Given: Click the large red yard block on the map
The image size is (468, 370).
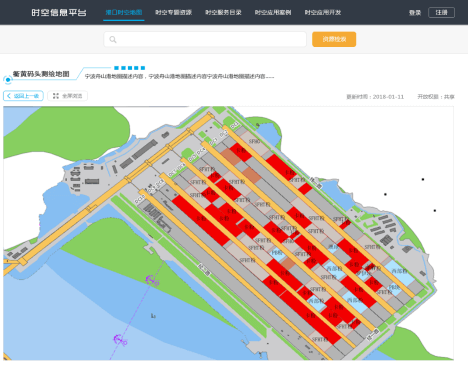Looking at the screenshot, I should pos(201,219).
